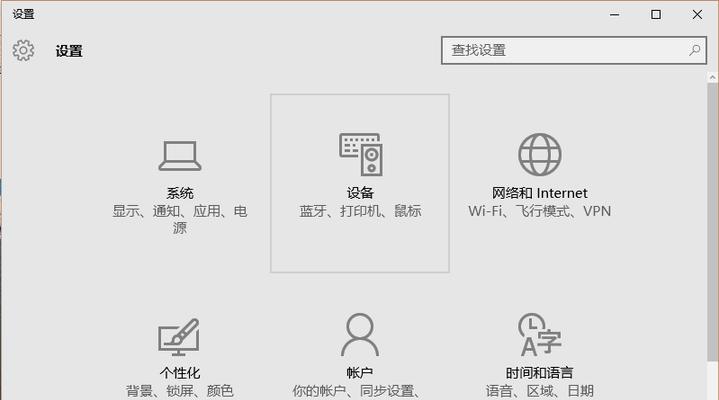Viewport: 719px width, 400px height.
Task: Open the 网络和 Internet globe icon
Action: click(540, 155)
